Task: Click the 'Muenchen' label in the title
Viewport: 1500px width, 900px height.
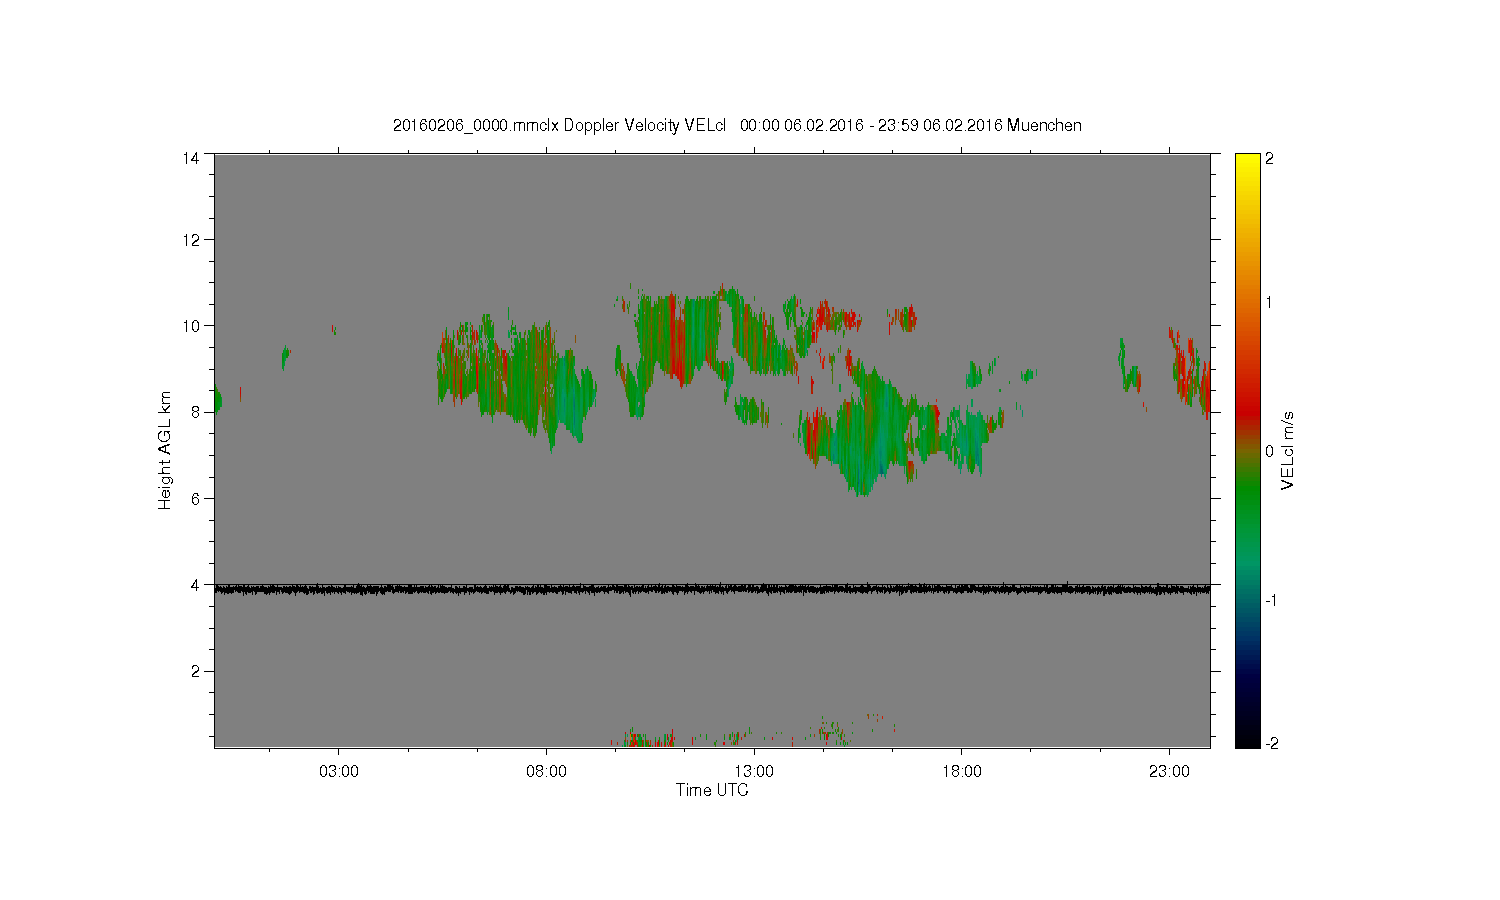Action: pyautogui.click(x=1044, y=125)
